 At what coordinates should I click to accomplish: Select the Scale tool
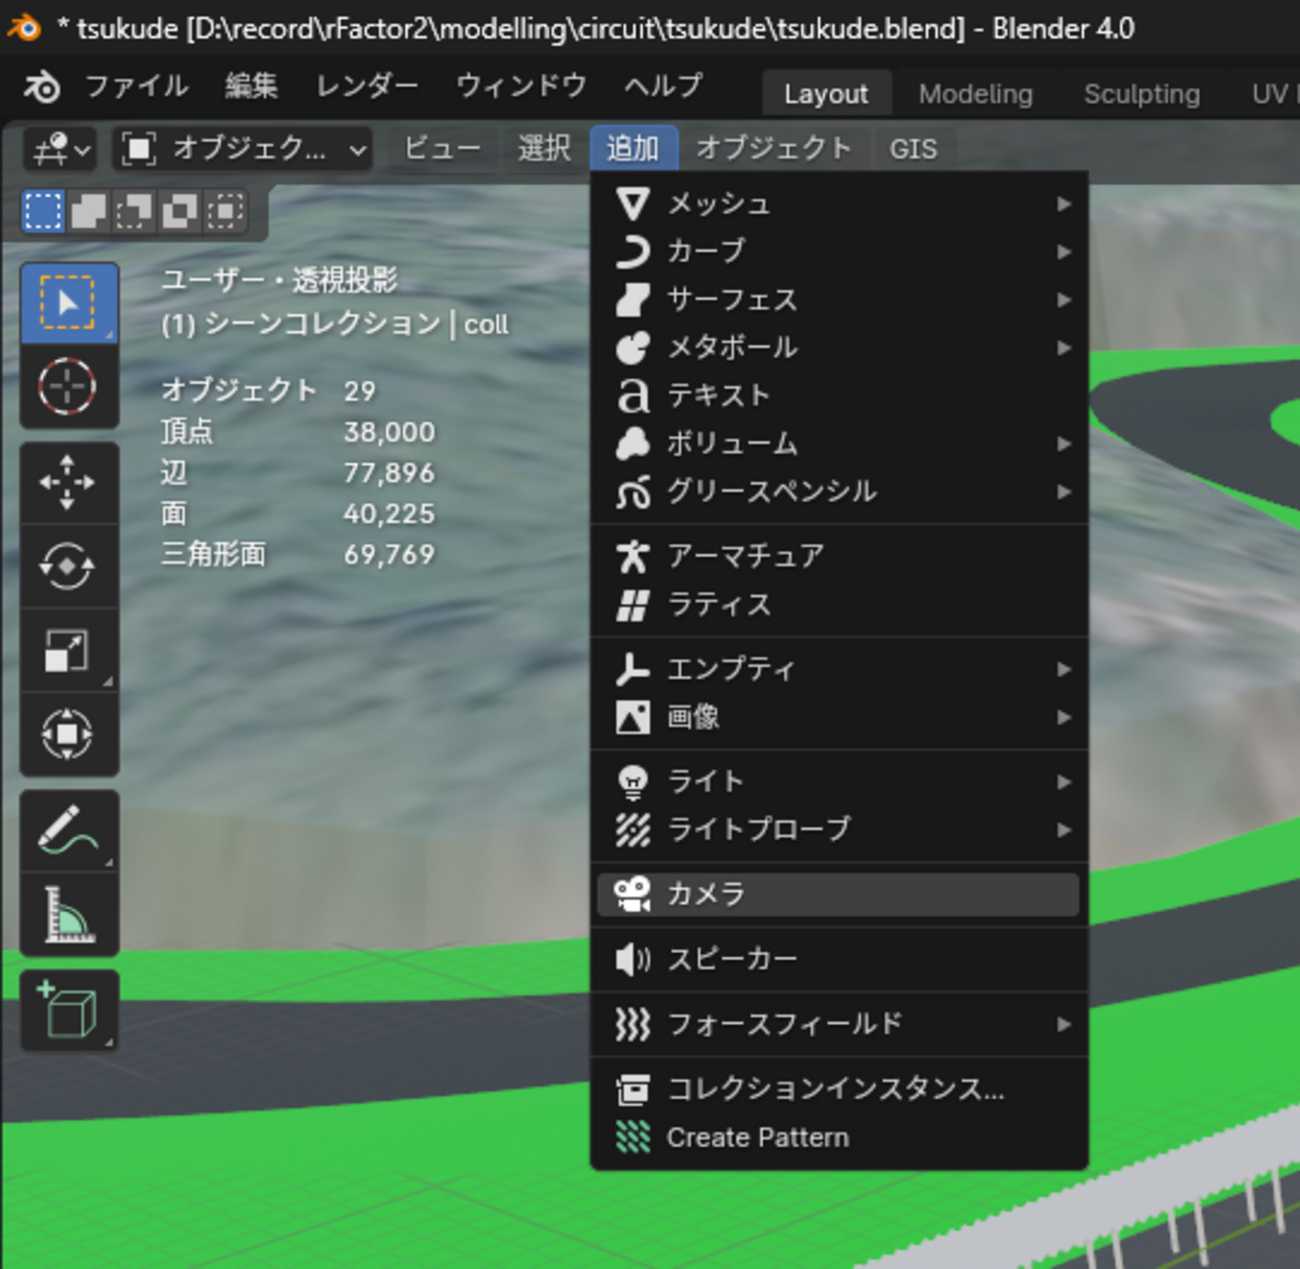[x=69, y=651]
